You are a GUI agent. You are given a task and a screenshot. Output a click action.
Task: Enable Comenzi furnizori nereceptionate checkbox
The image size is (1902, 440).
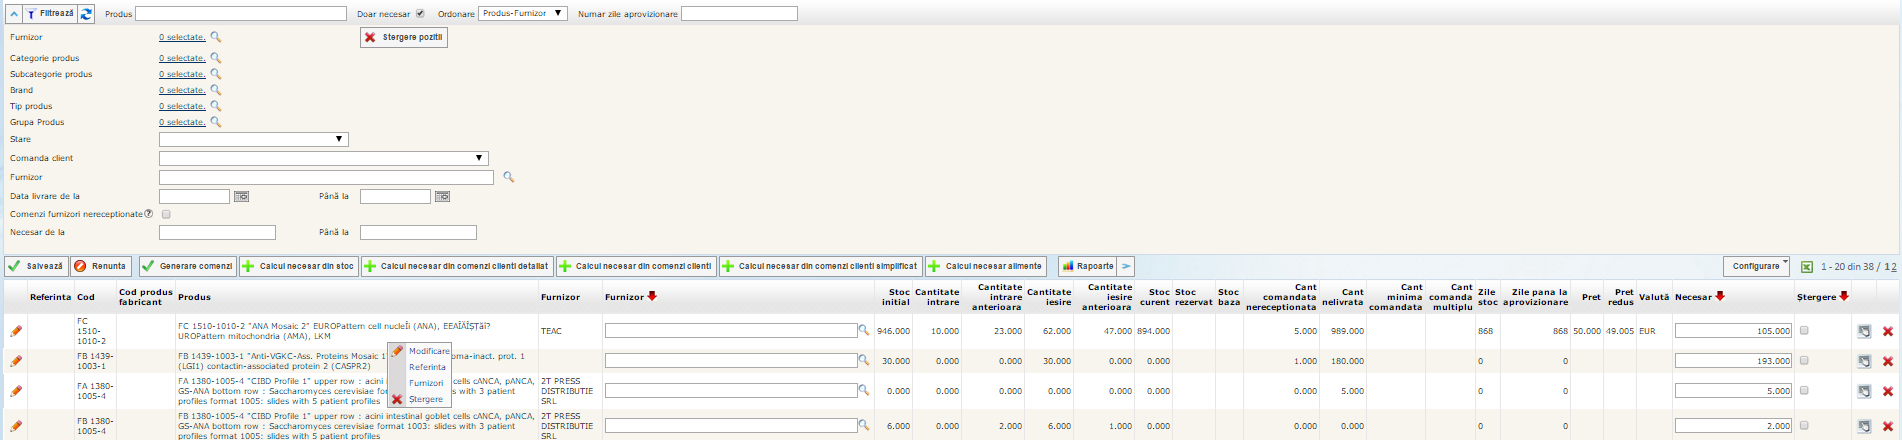pos(166,214)
